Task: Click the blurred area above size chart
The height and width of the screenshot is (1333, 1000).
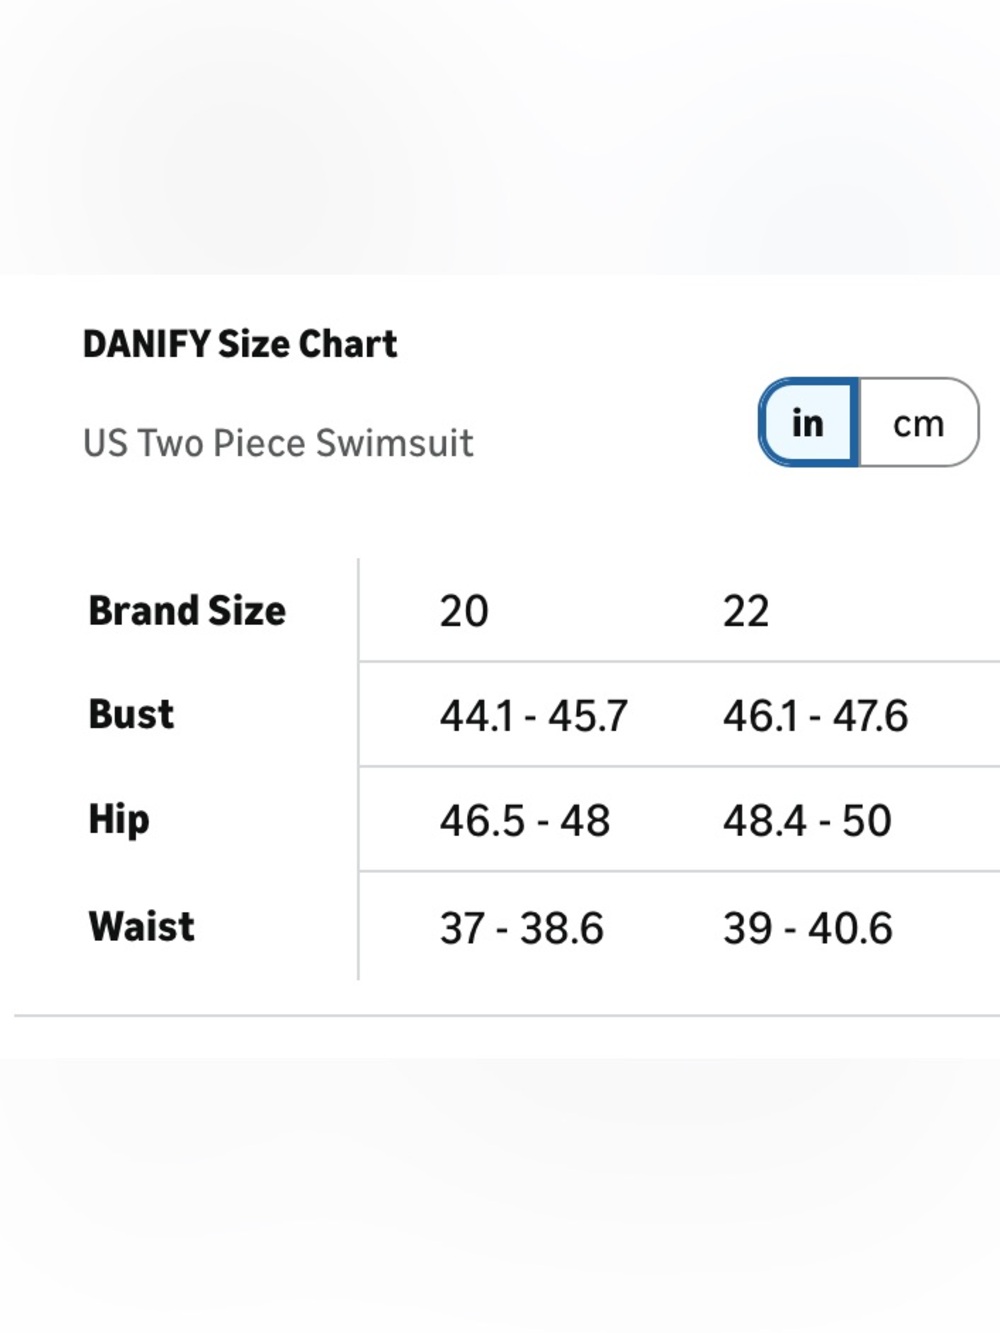Action: tap(500, 137)
